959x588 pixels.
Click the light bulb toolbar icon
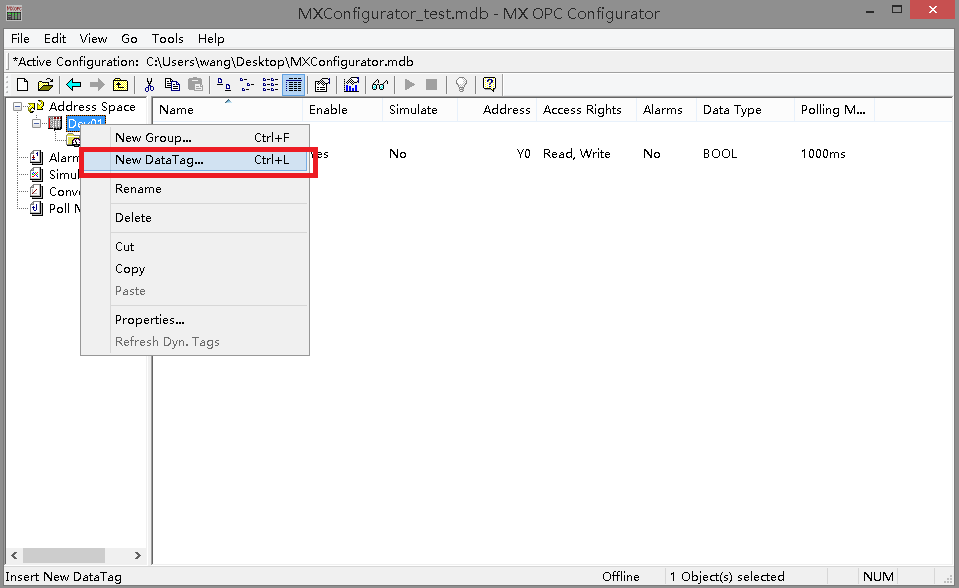pyautogui.click(x=462, y=84)
